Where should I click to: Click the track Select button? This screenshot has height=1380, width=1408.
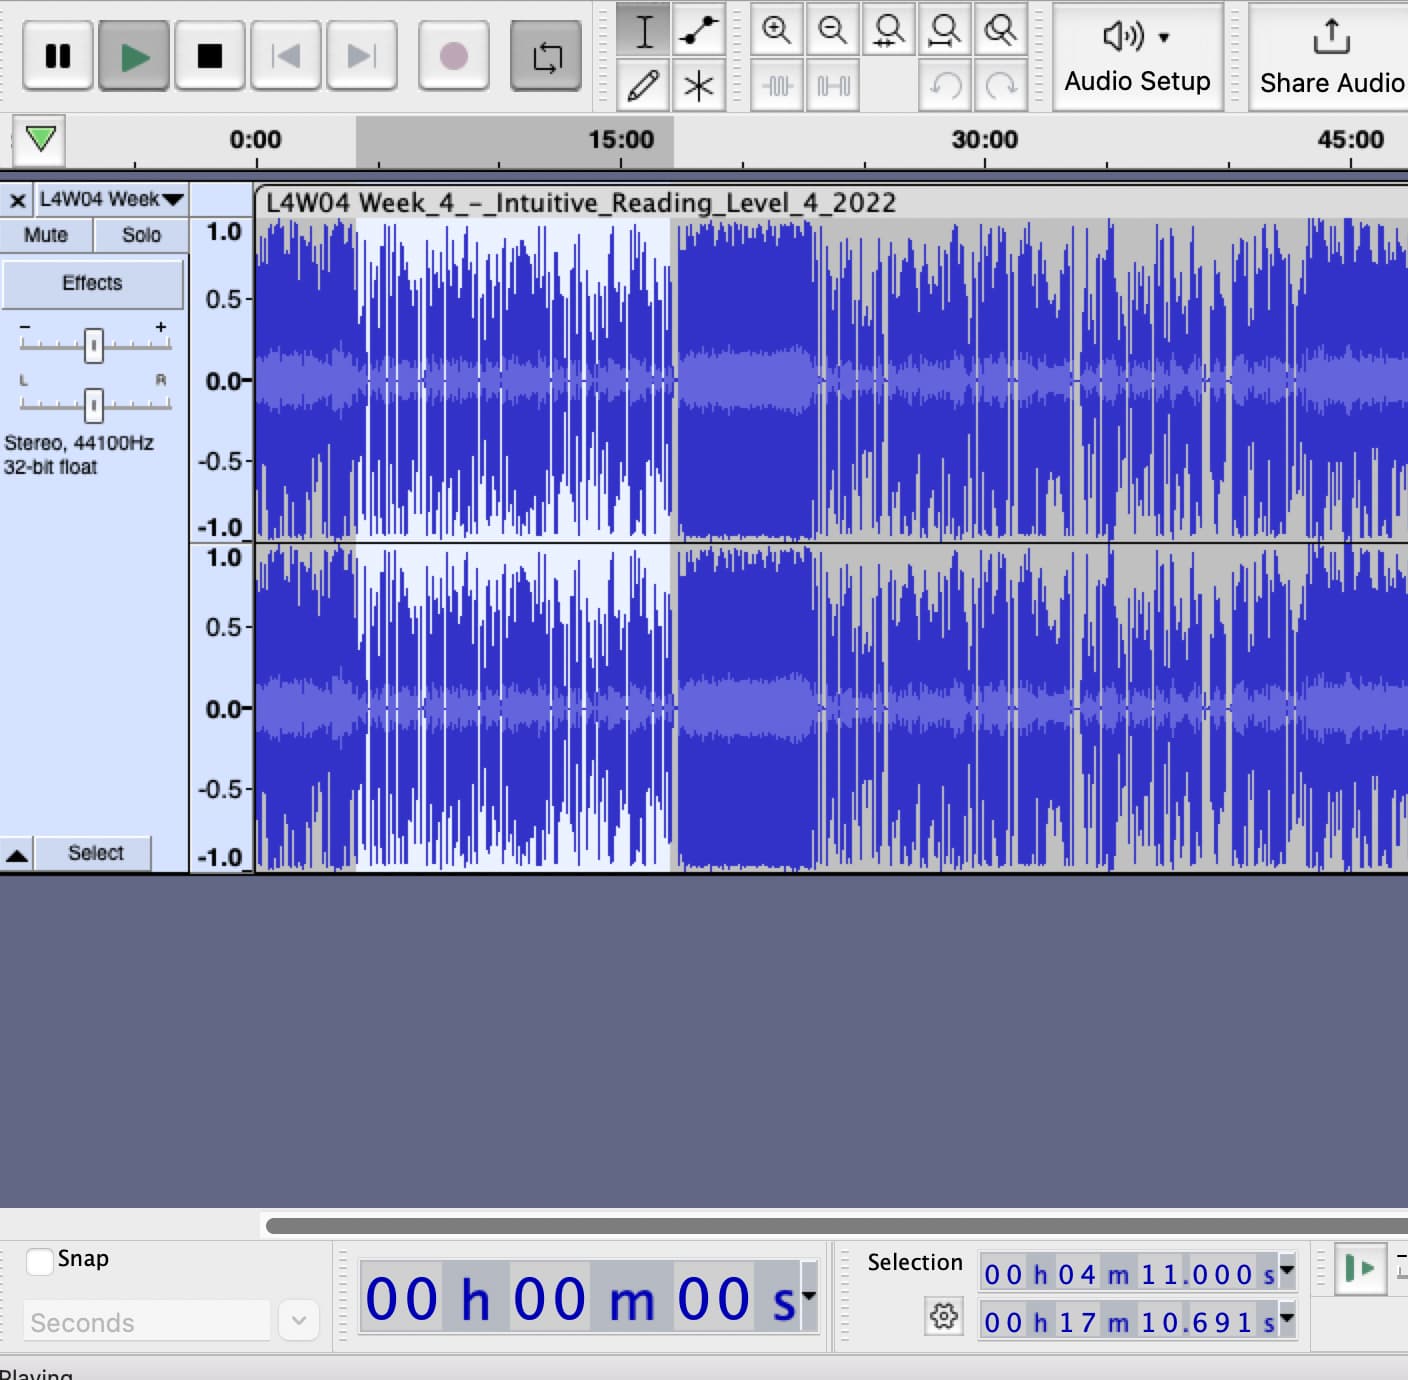96,853
